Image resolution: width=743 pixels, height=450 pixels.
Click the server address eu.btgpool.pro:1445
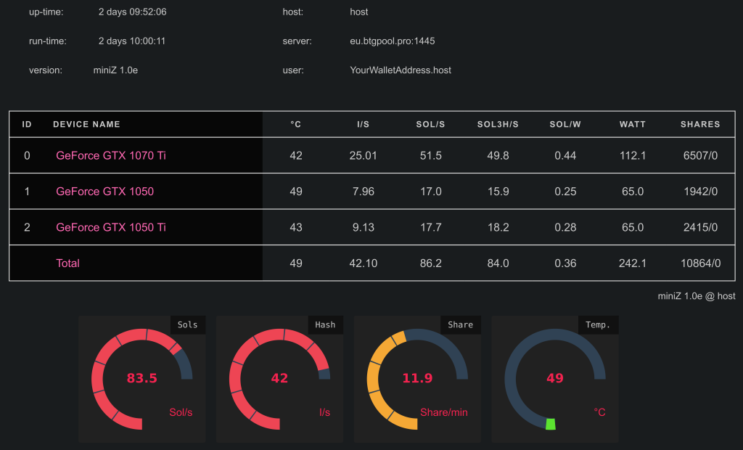(x=392, y=41)
